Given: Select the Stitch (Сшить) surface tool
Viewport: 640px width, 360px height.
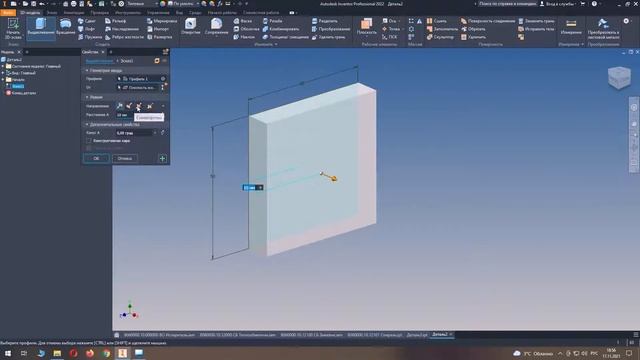Looking at the screenshot, I should coord(437,21).
